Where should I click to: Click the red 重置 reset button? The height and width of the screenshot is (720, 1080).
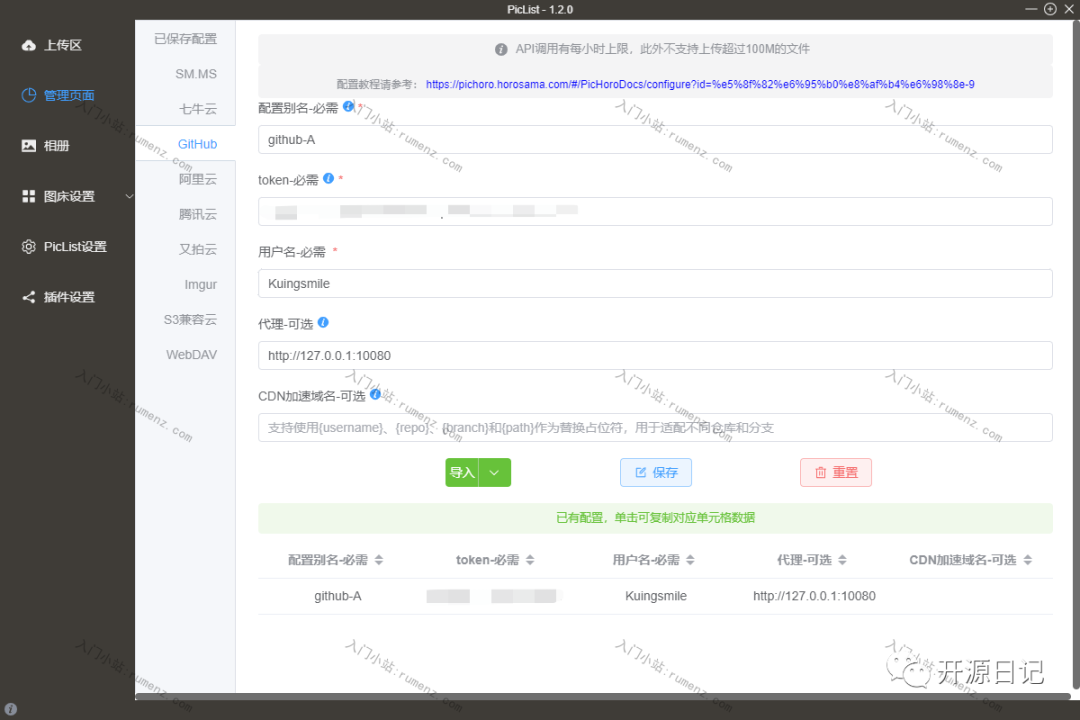tap(835, 473)
